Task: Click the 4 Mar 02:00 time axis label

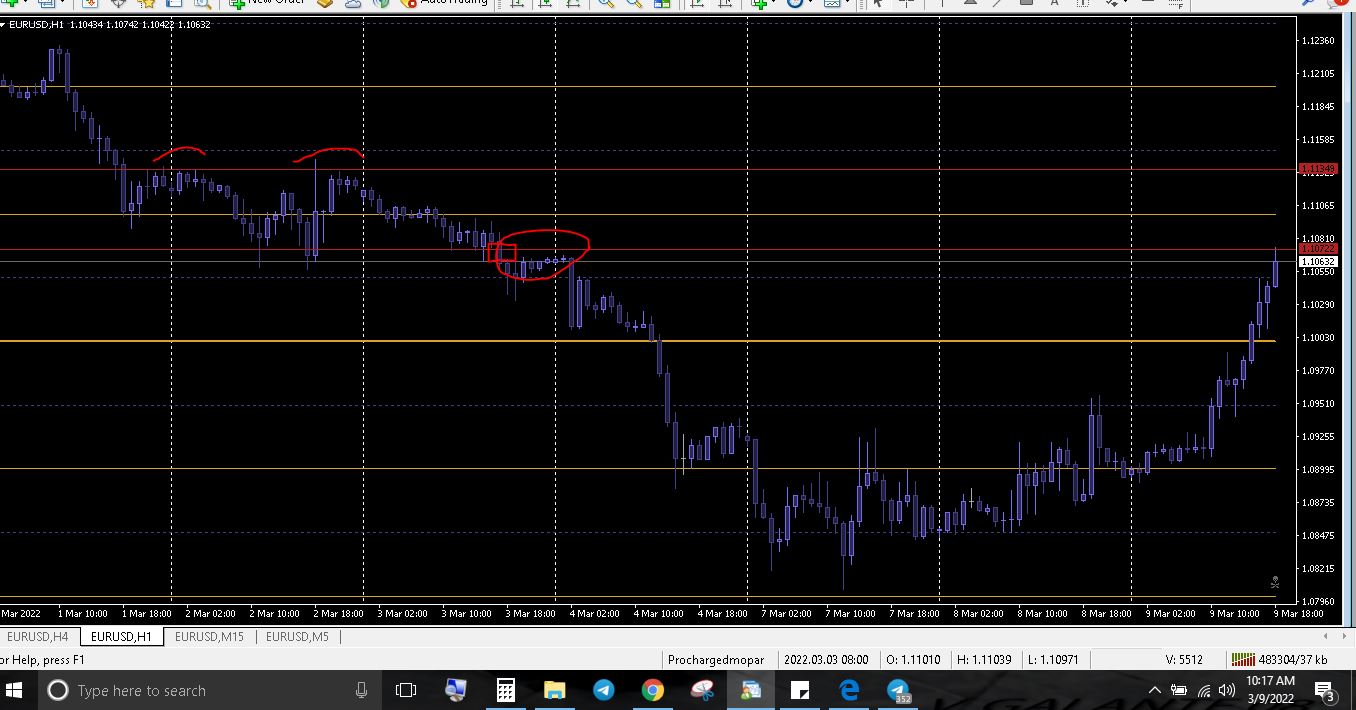Action: [x=594, y=613]
